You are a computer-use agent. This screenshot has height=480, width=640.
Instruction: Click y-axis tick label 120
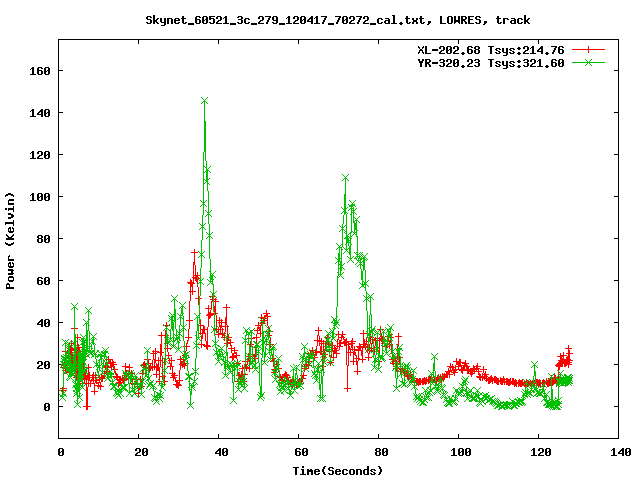click(40, 155)
